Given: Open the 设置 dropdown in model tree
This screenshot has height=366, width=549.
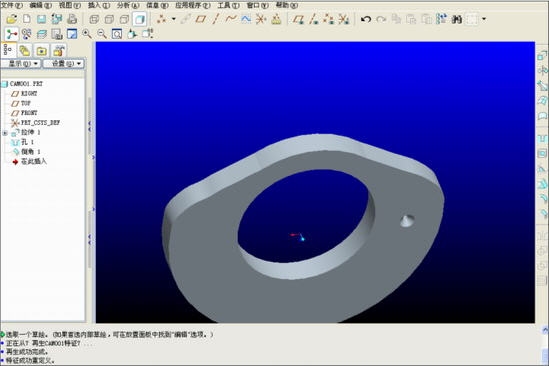Looking at the screenshot, I should point(63,63).
